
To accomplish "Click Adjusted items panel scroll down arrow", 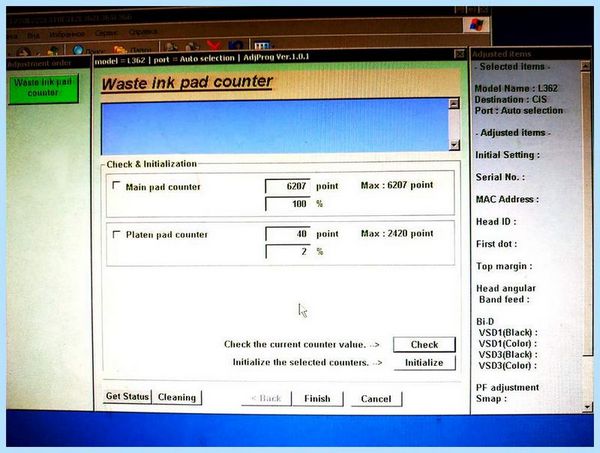I will tap(587, 407).
